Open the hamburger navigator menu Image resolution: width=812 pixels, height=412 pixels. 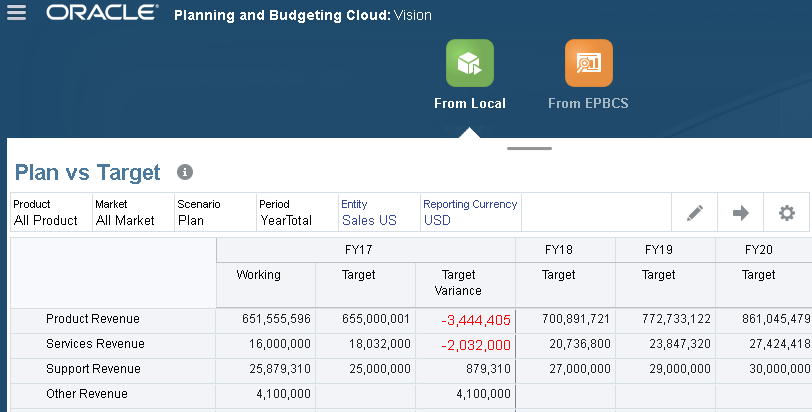[x=16, y=14]
